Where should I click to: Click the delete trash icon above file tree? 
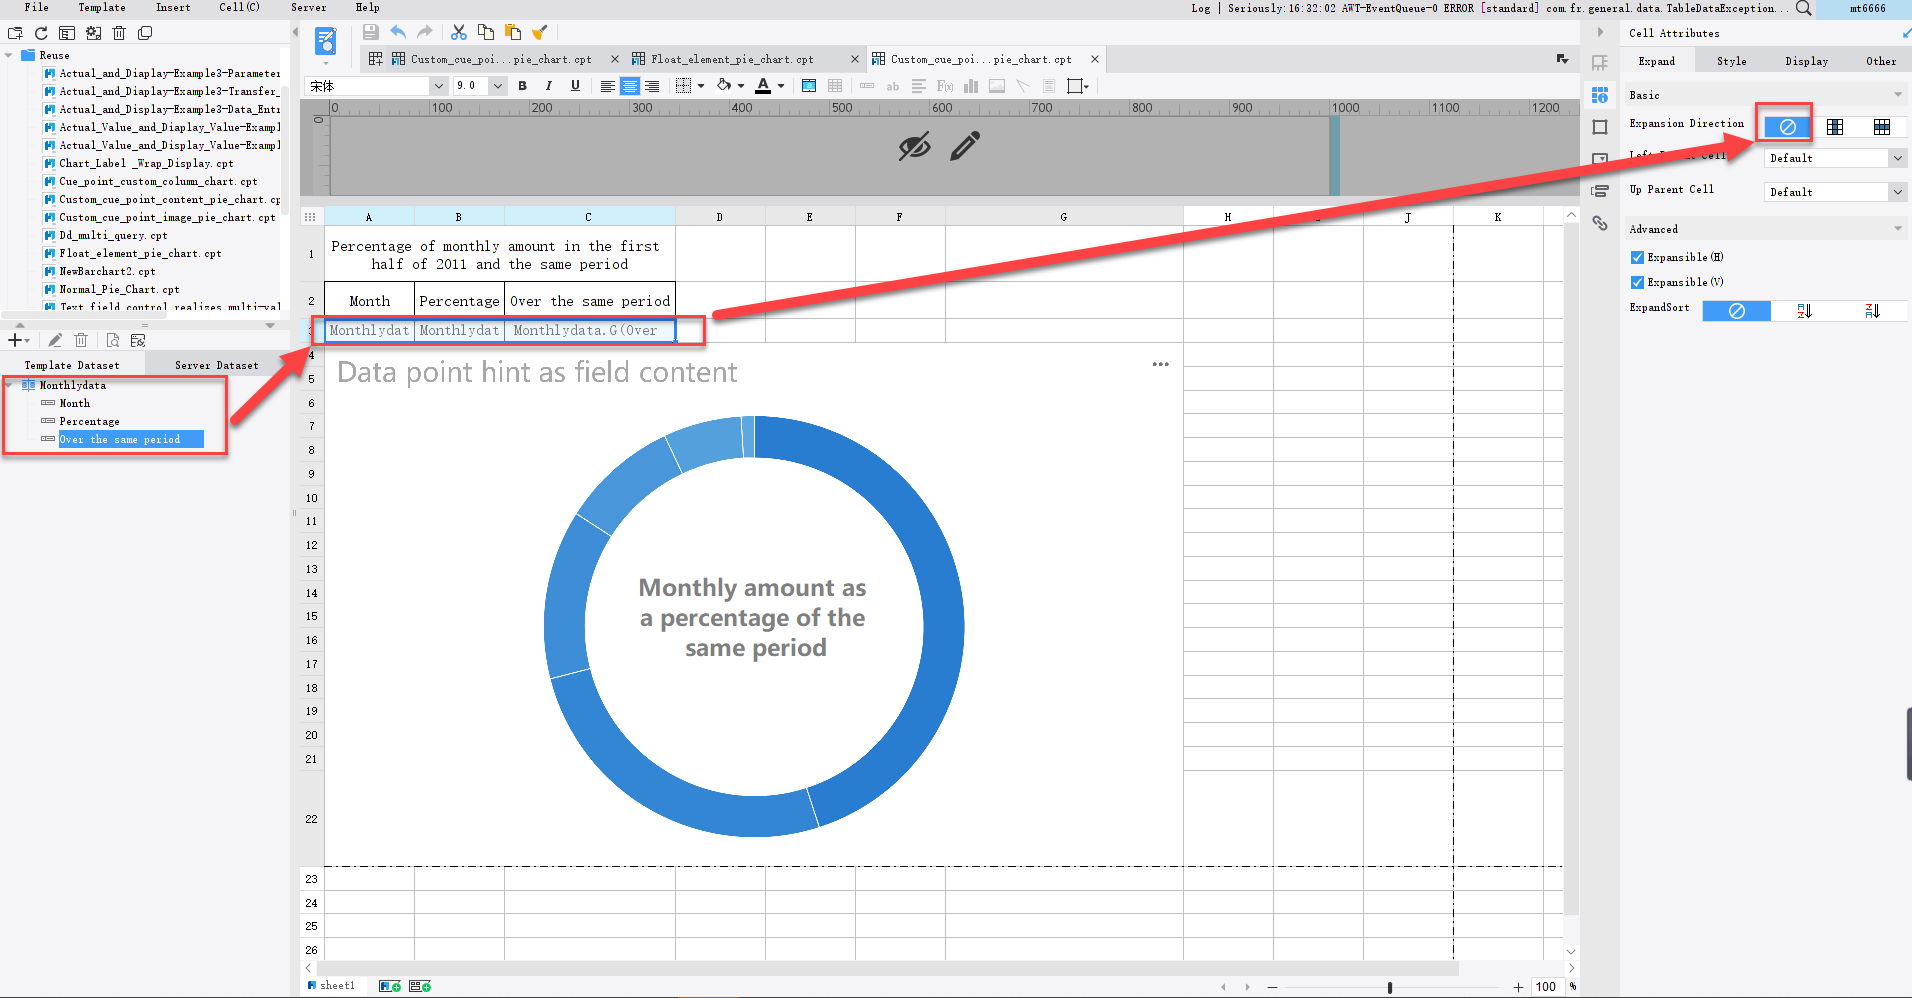click(119, 33)
